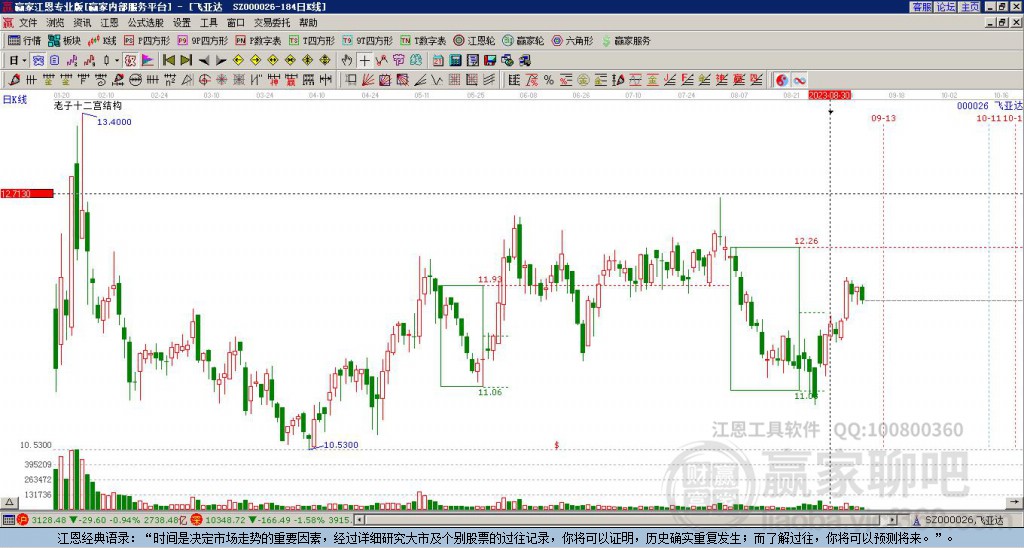Select the horizontal circle-with-line drawing tool
The height and width of the screenshot is (548, 1024).
(135, 80)
